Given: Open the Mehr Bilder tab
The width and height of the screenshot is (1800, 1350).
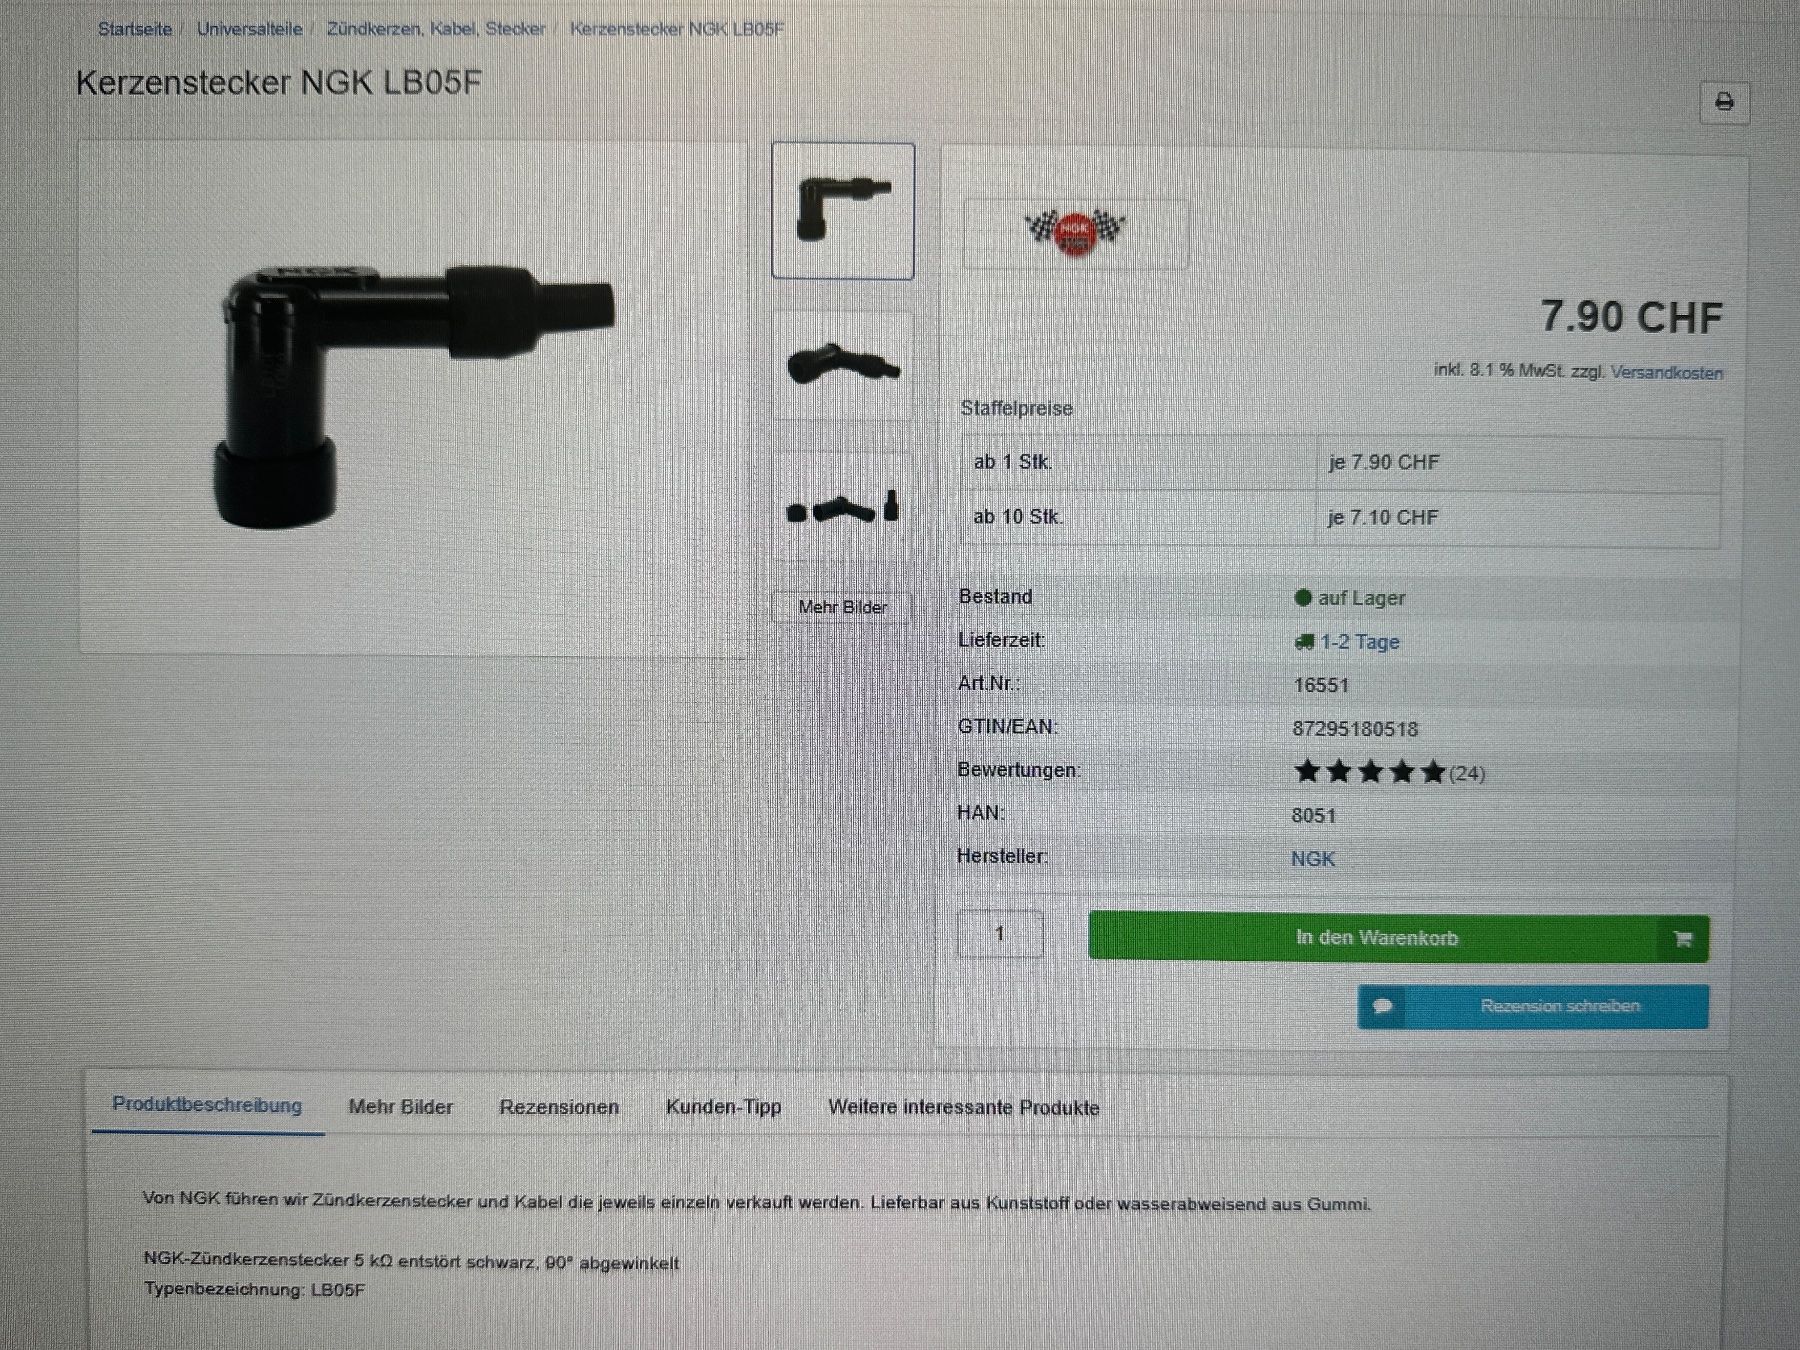Looking at the screenshot, I should pos(400,1107).
